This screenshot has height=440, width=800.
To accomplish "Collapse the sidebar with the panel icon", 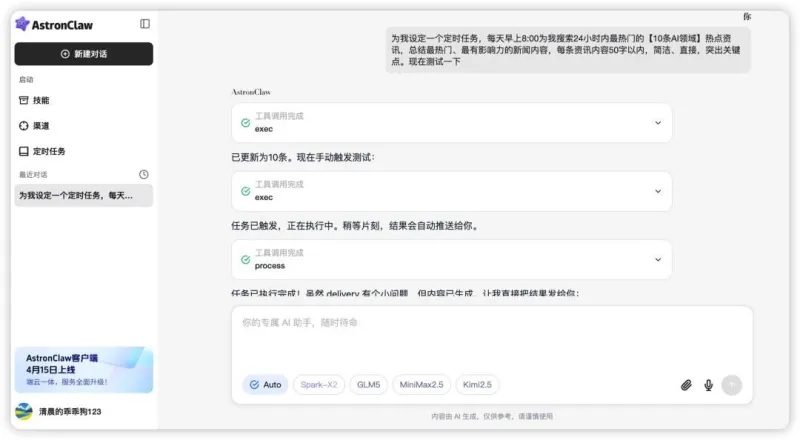I will pos(145,24).
